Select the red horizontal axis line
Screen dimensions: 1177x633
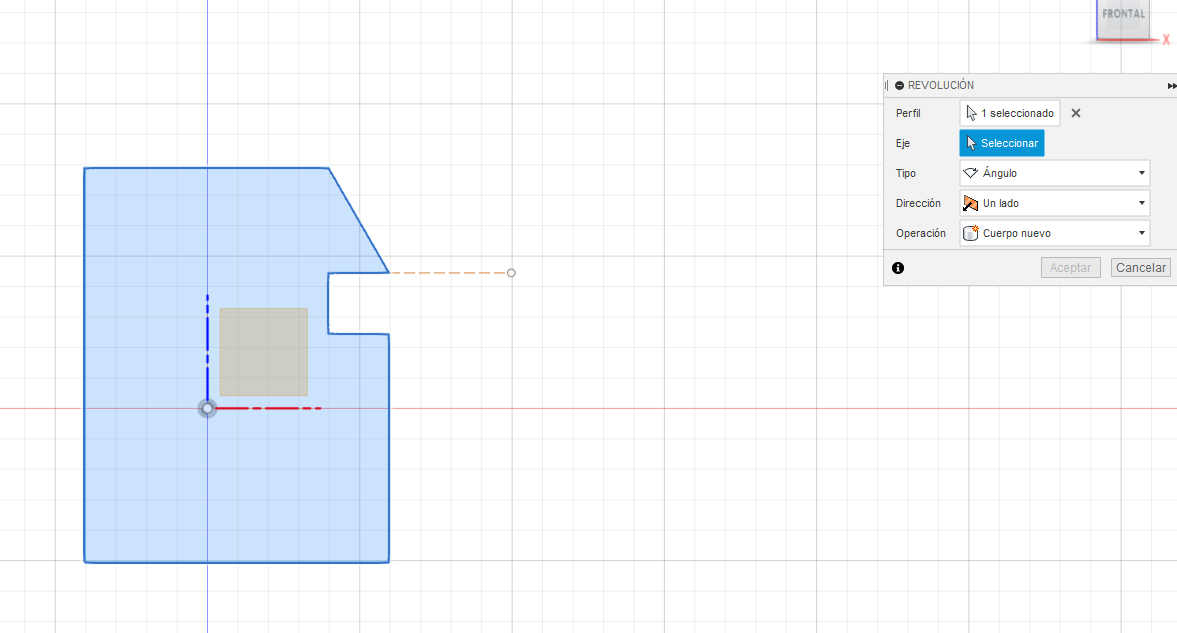point(268,408)
